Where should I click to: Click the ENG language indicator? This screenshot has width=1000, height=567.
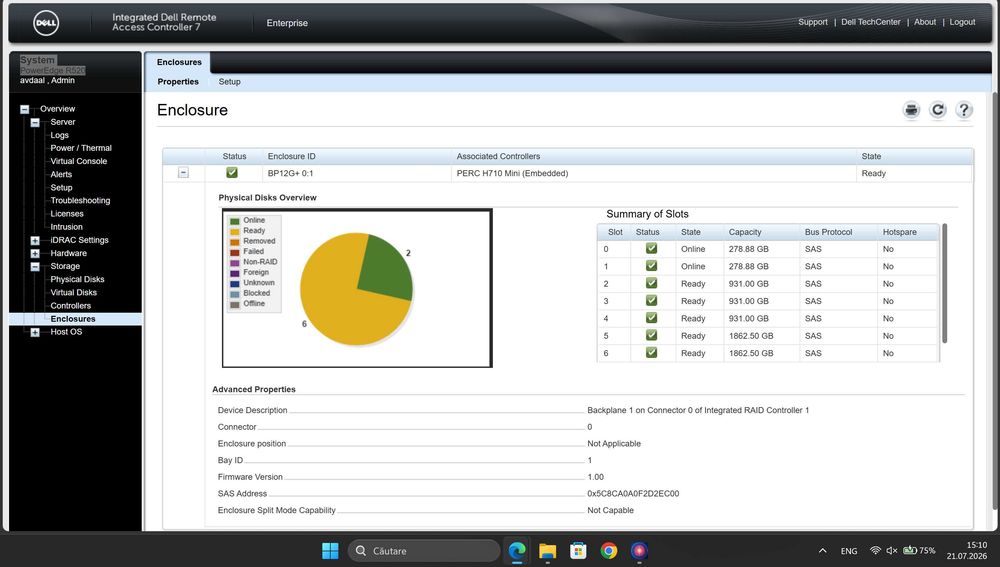[849, 551]
